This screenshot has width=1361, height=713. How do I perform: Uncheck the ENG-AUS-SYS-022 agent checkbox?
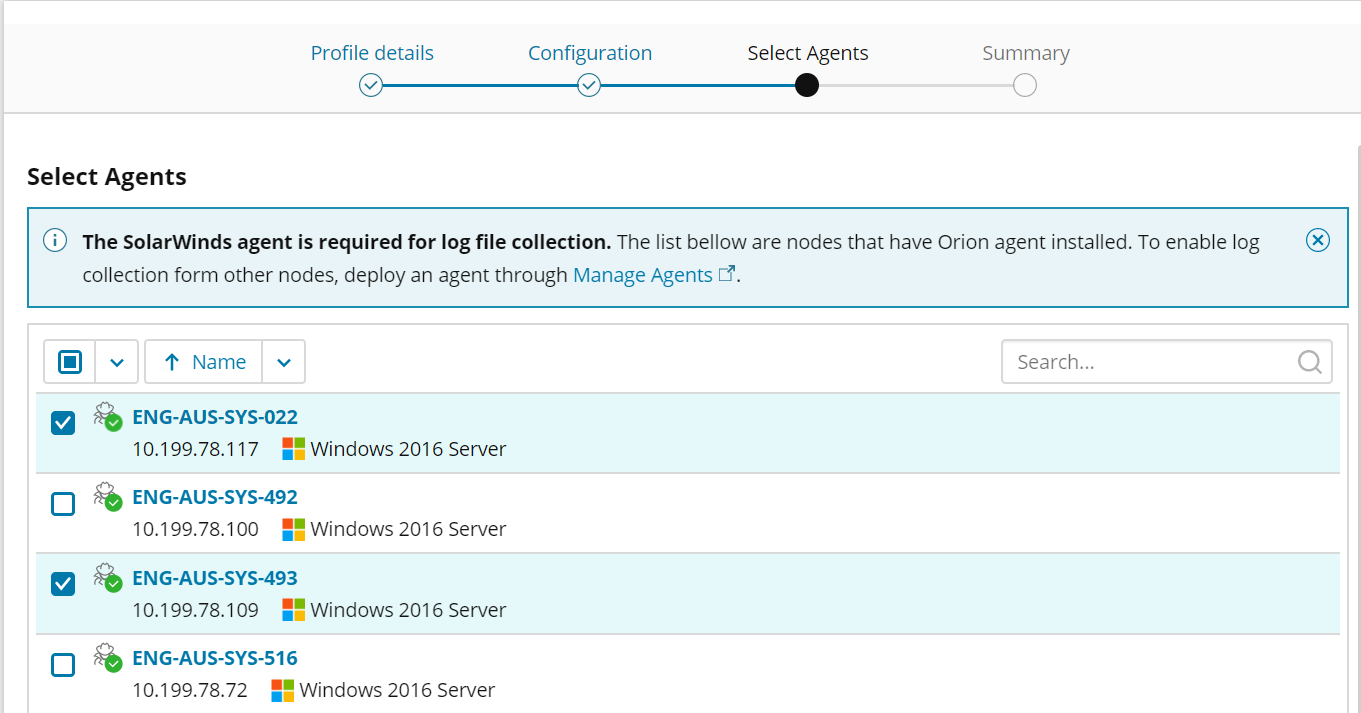click(63, 423)
